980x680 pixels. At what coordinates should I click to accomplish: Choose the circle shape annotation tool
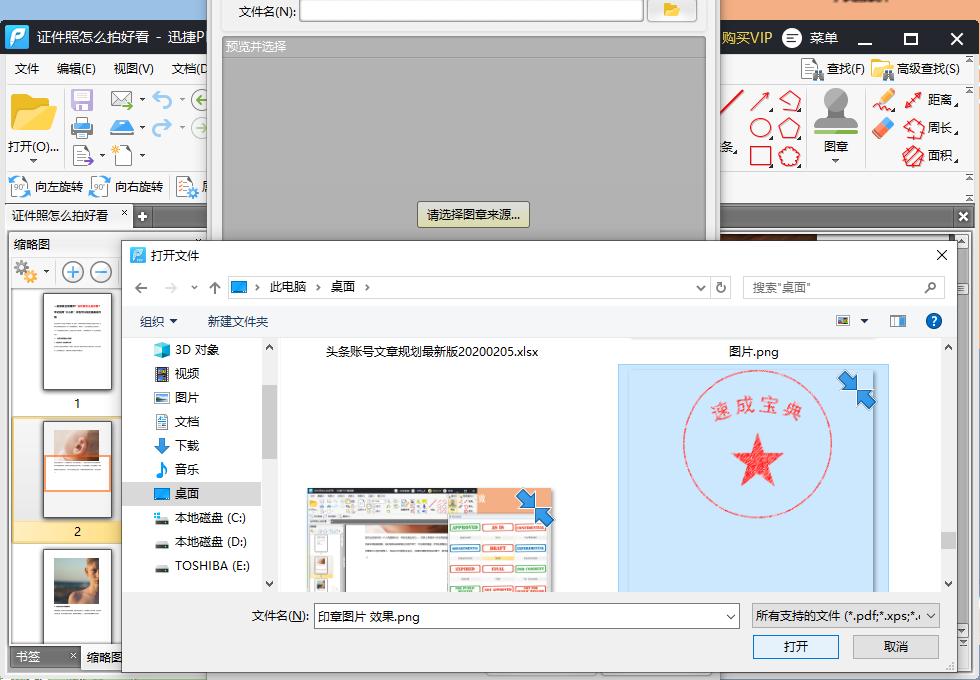[761, 129]
